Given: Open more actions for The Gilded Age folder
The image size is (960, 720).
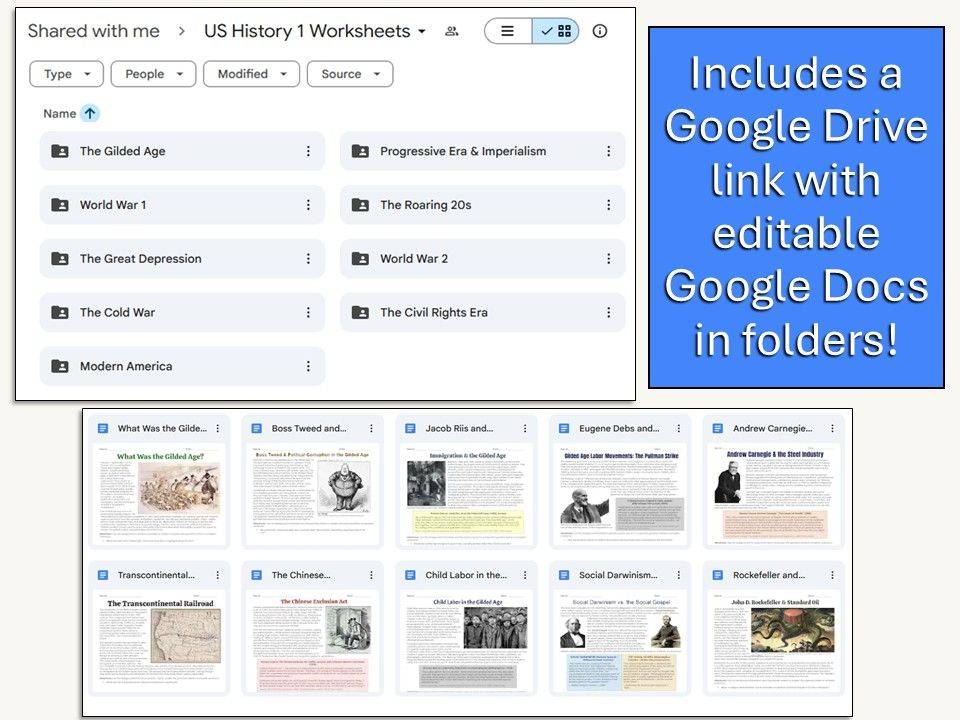Looking at the screenshot, I should (308, 151).
